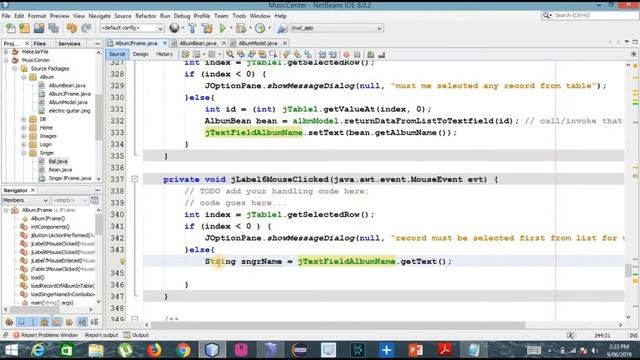The width and height of the screenshot is (640, 360).
Task: Click the Last Edit icon in editor toolbar
Action: coord(186,54)
